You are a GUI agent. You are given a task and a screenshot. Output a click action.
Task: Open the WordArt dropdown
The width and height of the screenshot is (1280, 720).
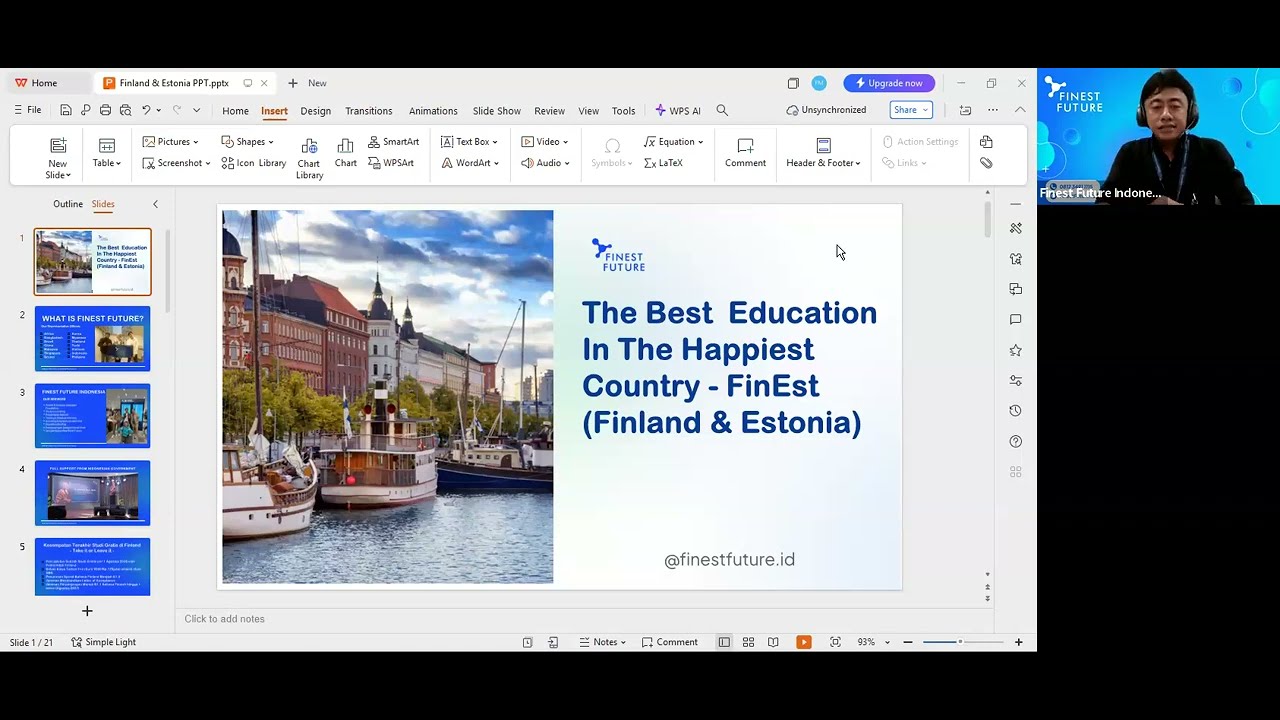(470, 163)
